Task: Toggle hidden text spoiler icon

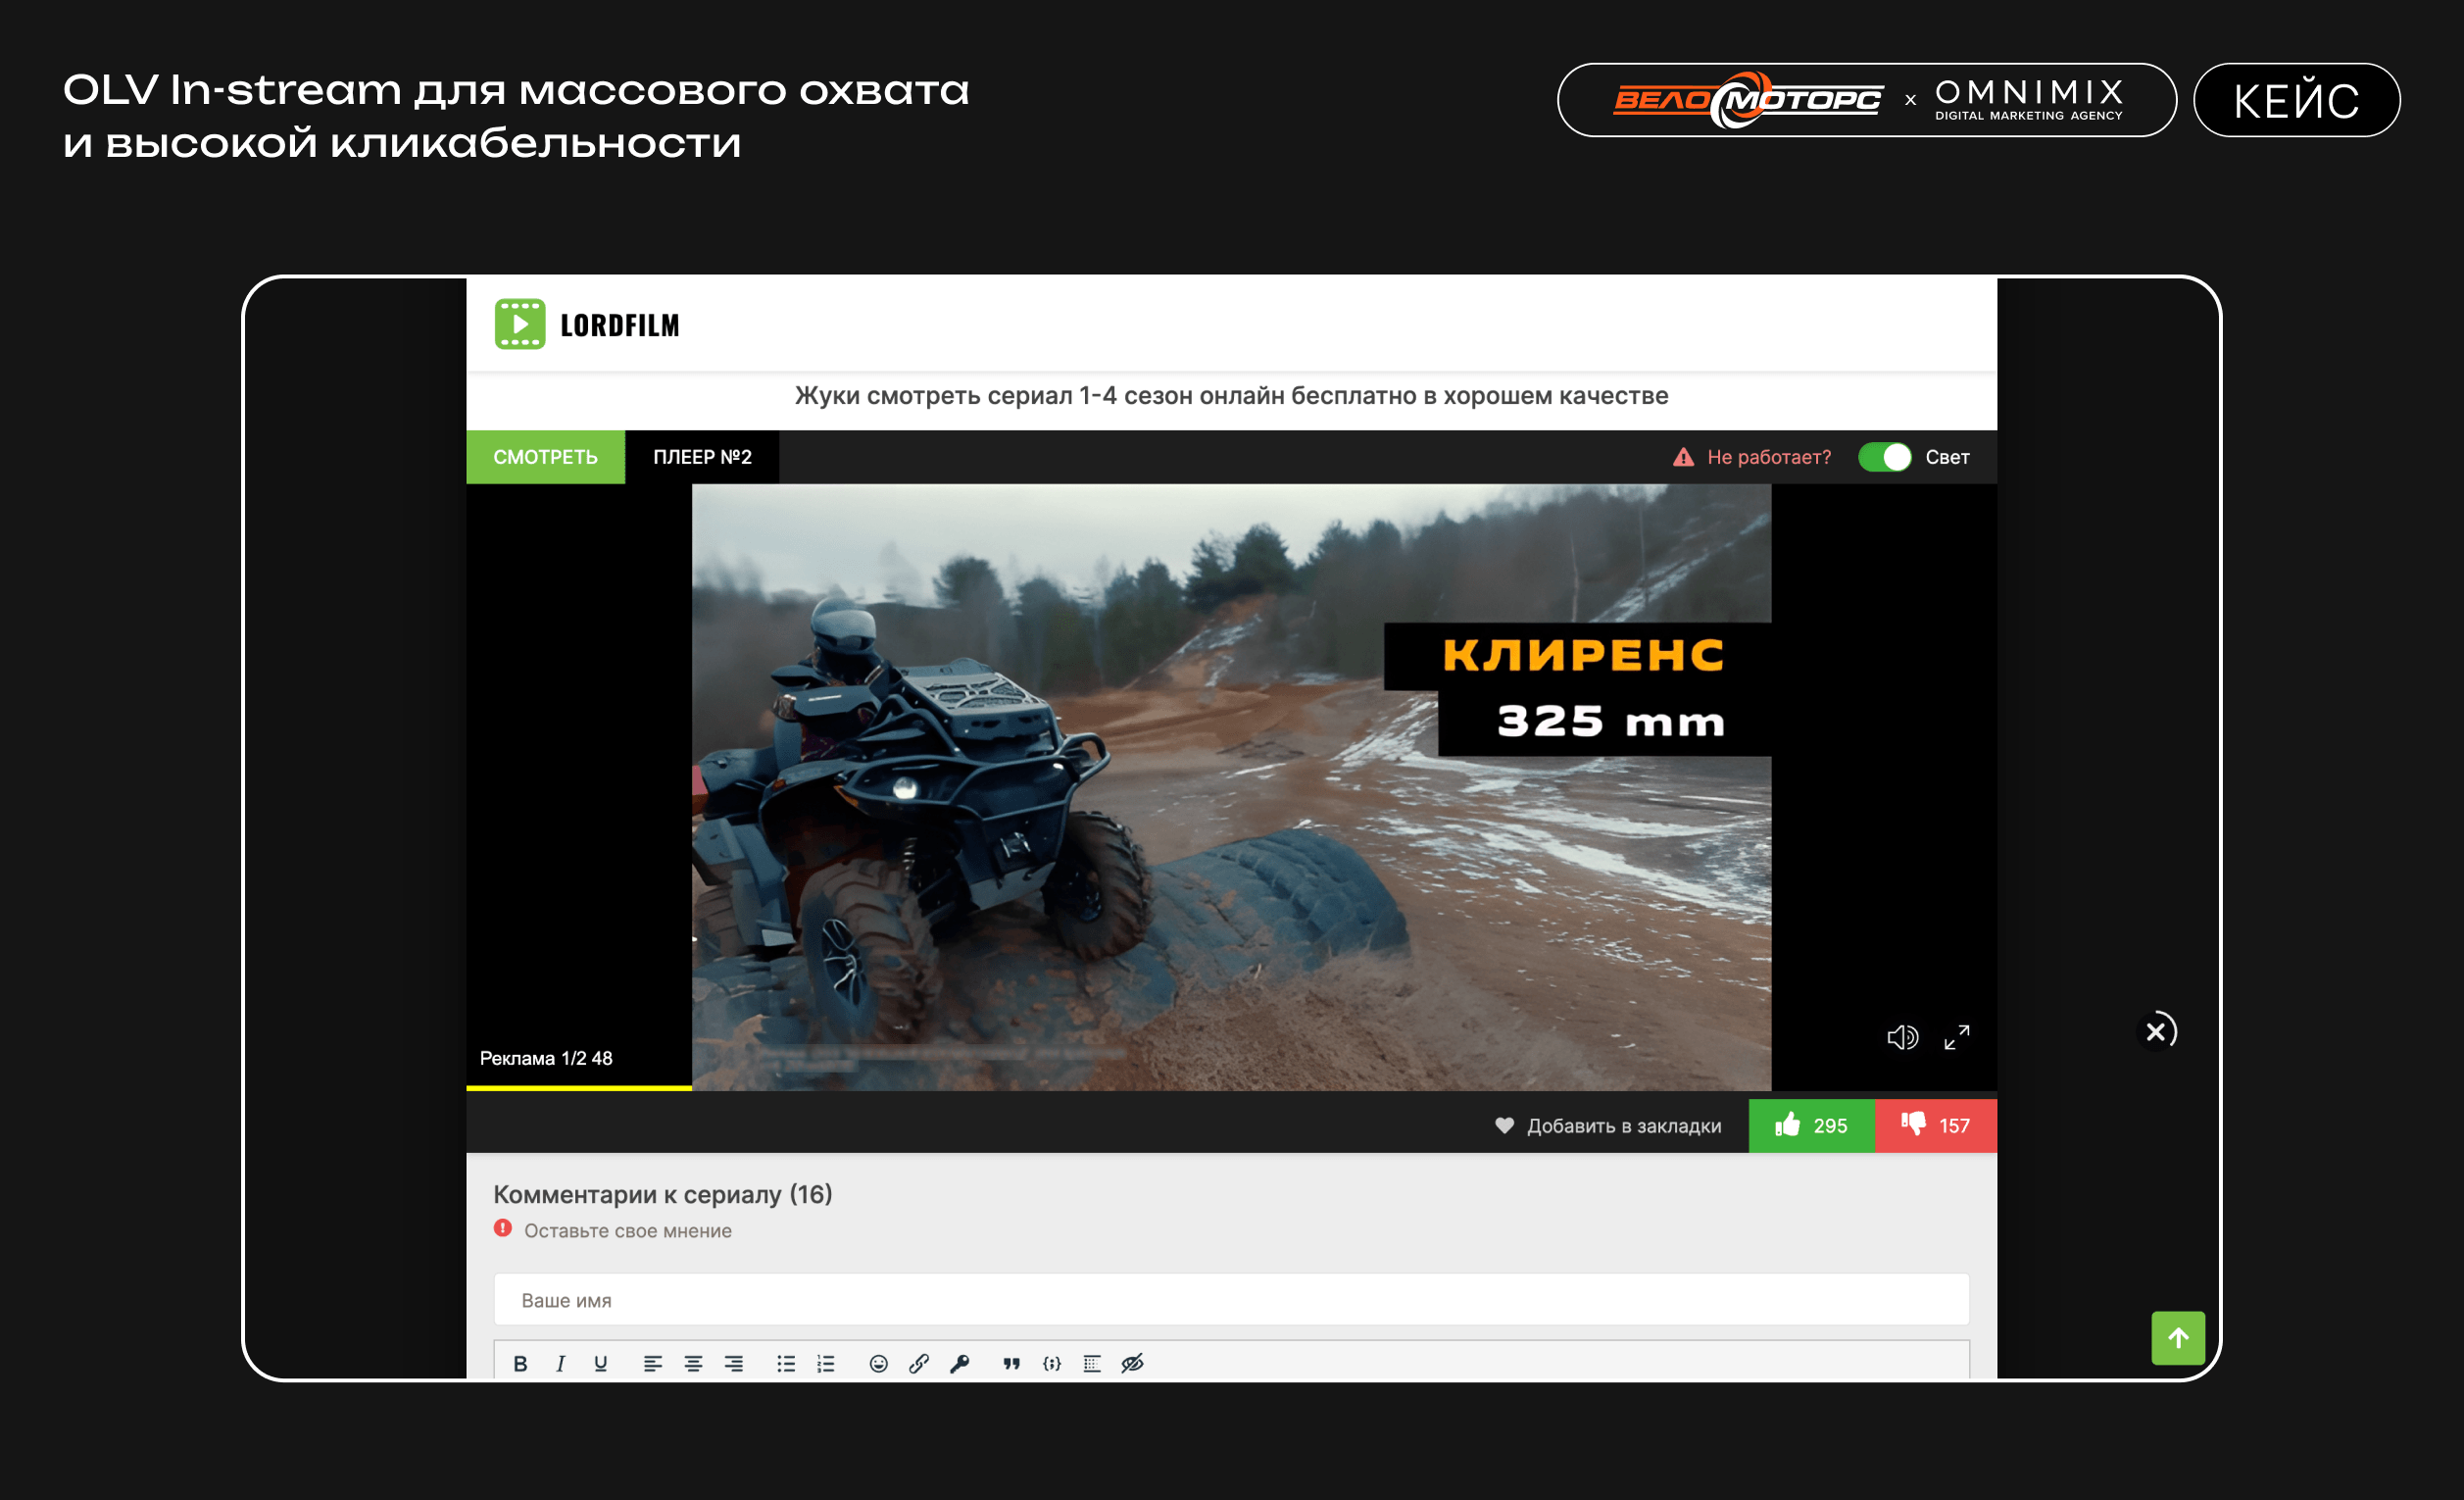Action: [1132, 1363]
